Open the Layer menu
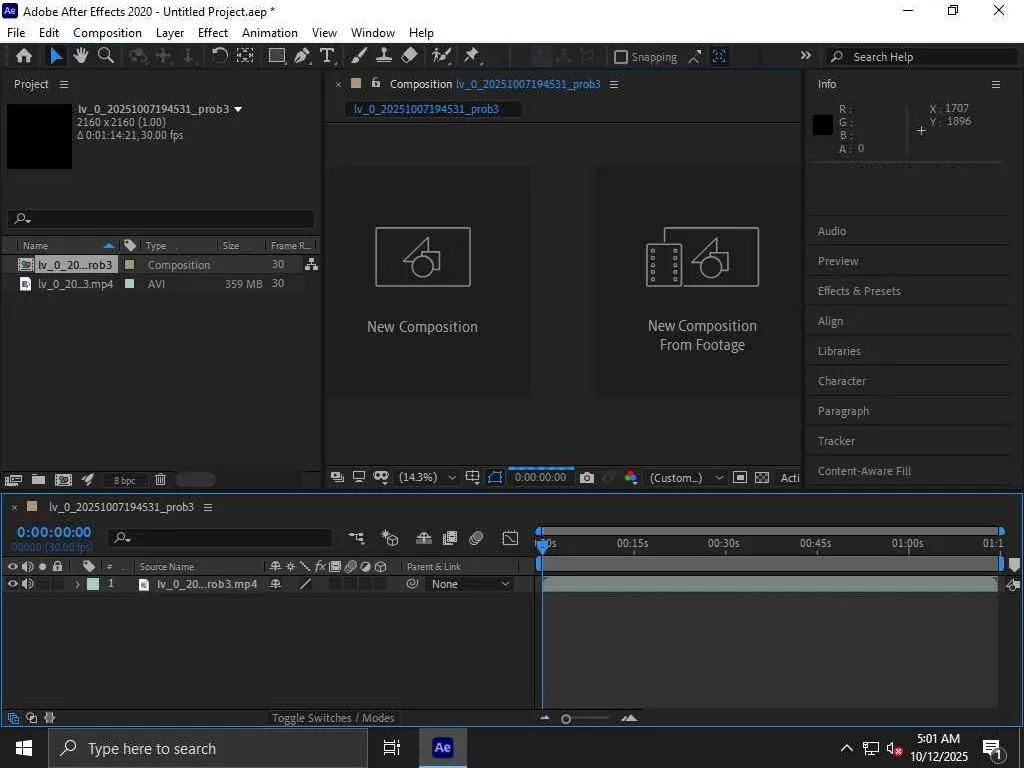 (x=170, y=33)
